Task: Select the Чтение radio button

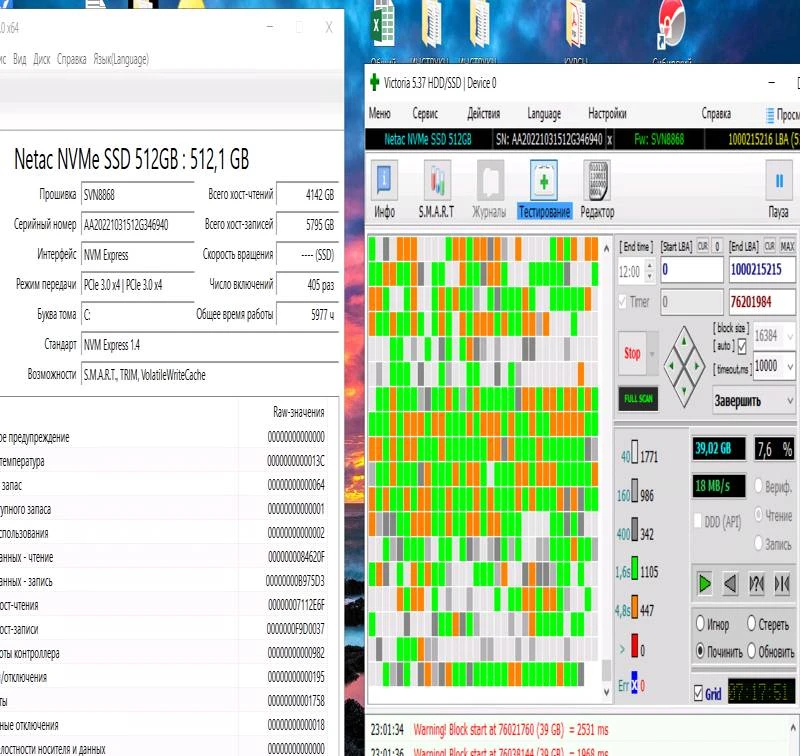Action: (758, 514)
